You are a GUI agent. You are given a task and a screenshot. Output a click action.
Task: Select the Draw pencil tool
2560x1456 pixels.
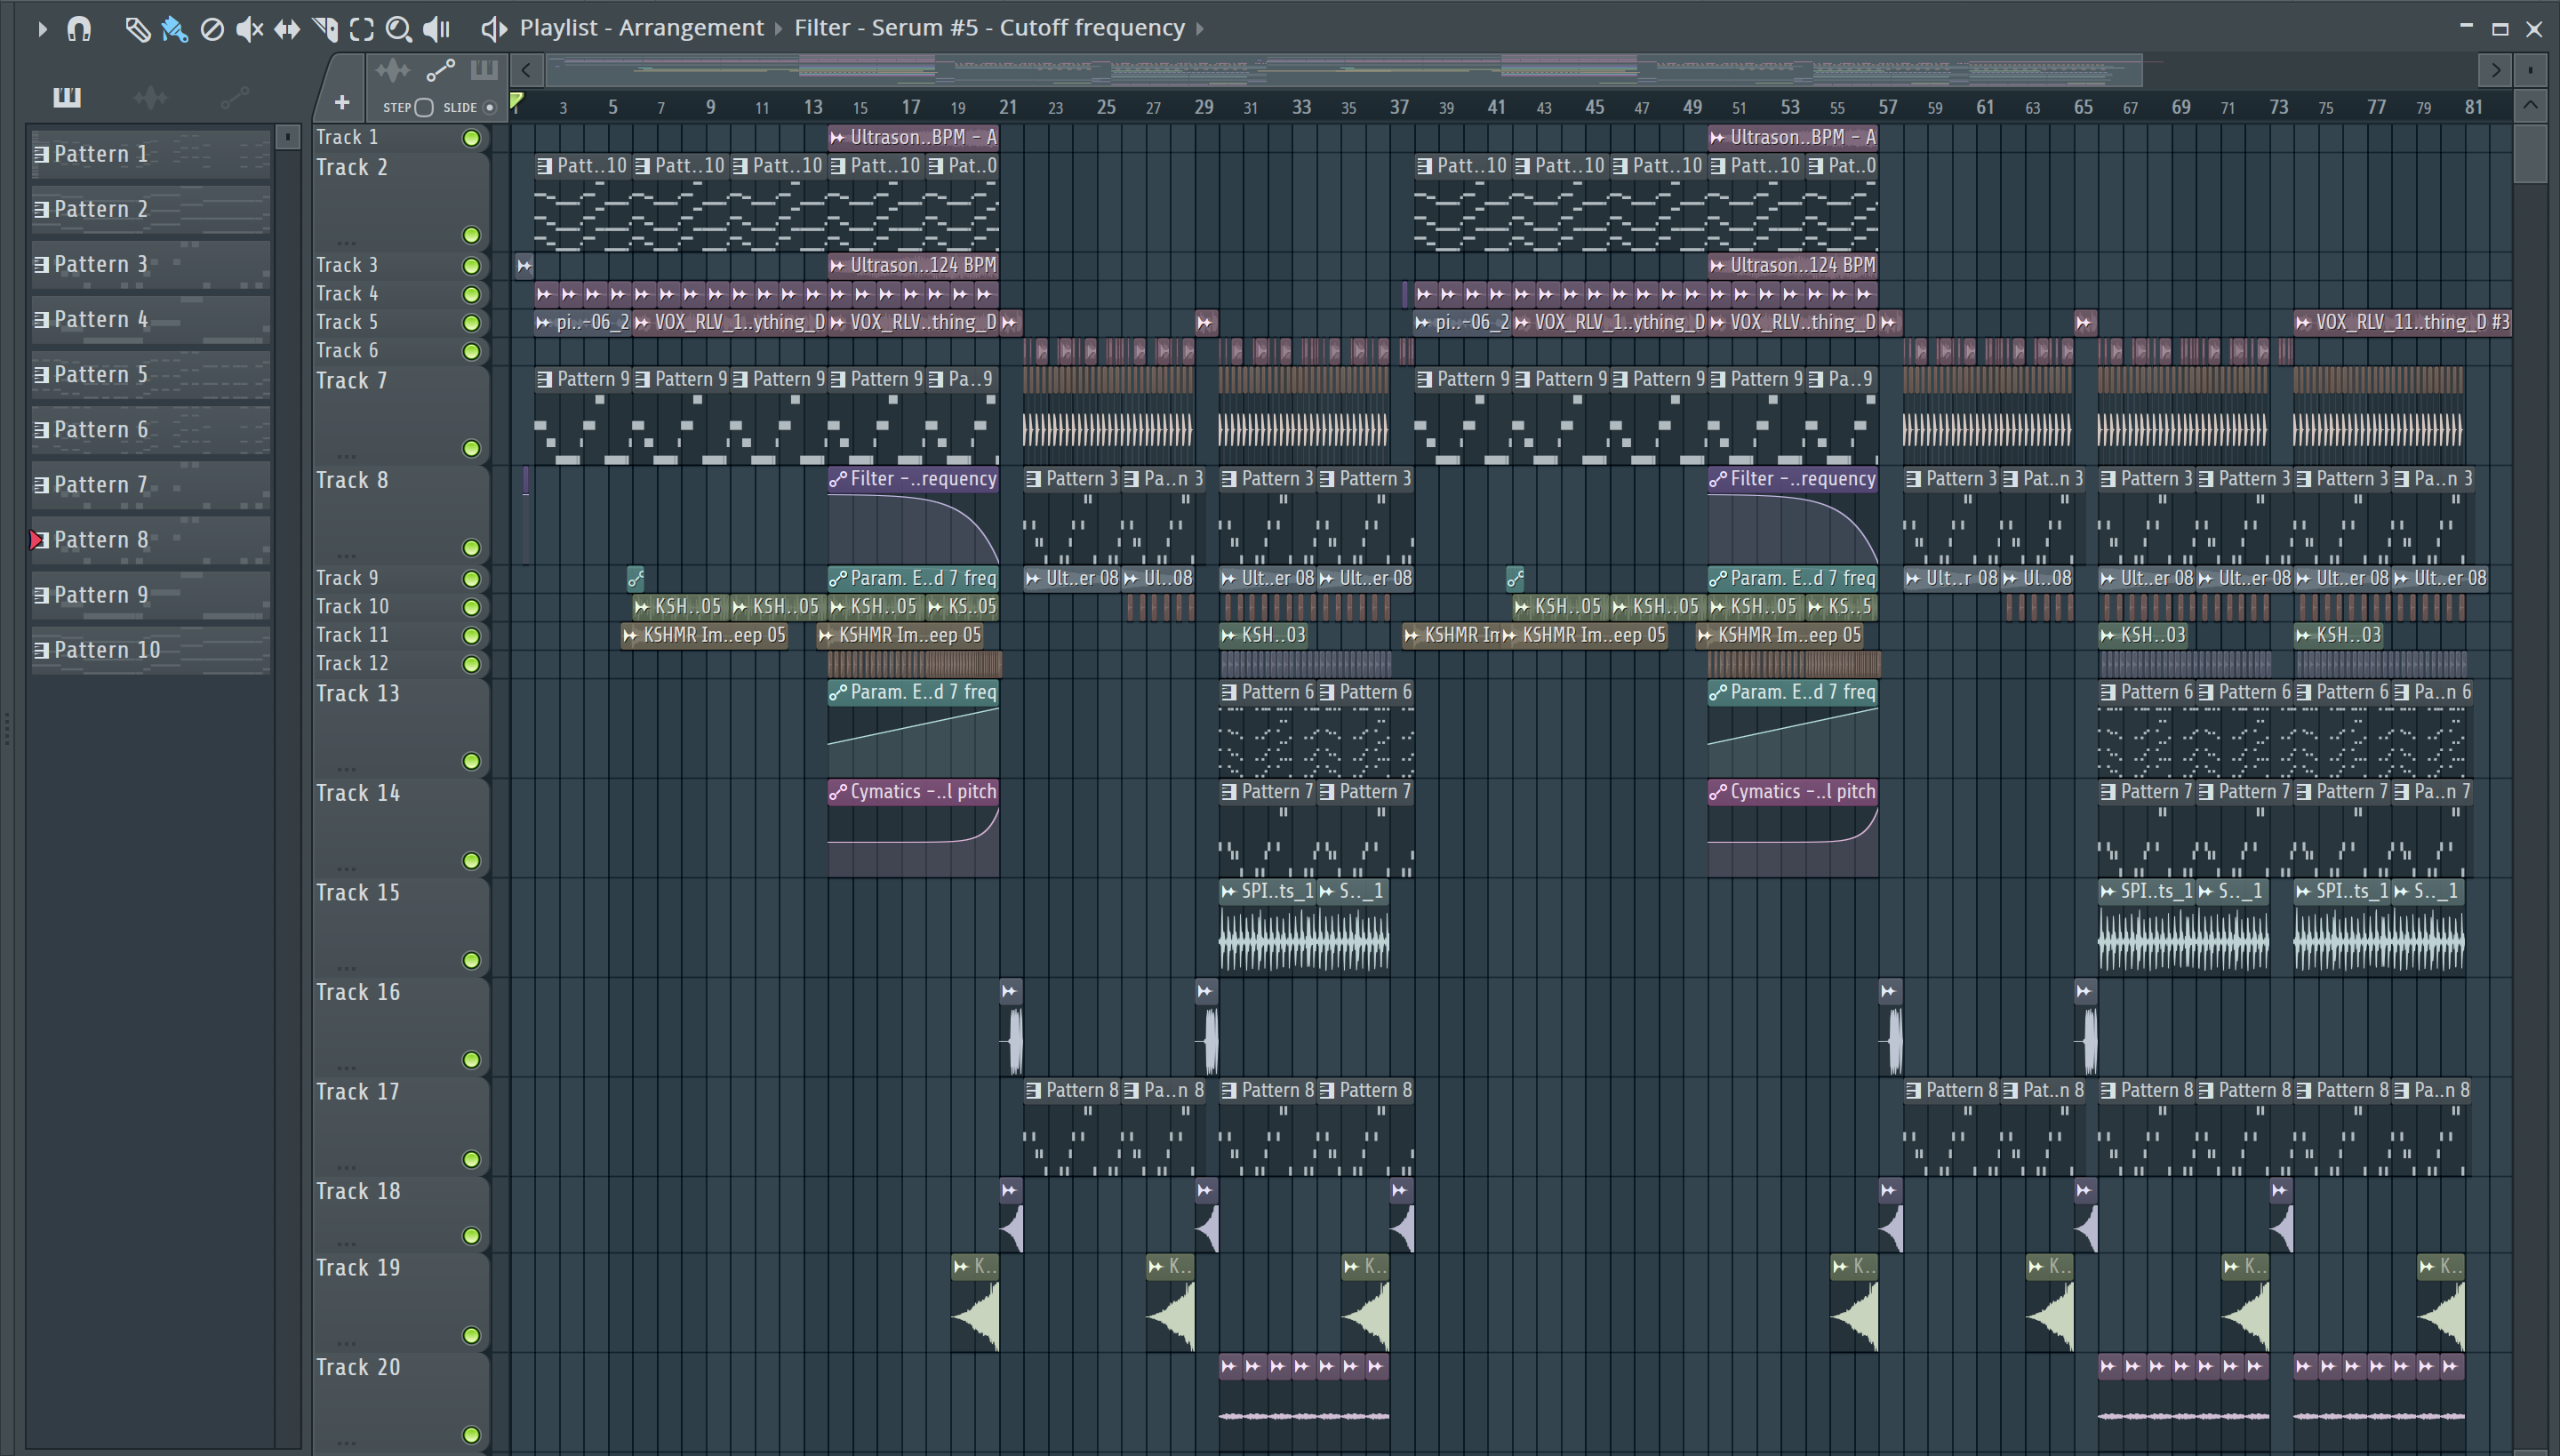pos(137,29)
